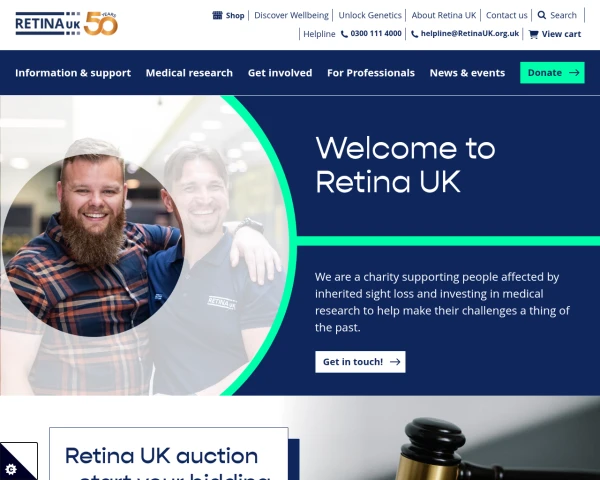Viewport: 600px width, 480px height.
Task: Open the Contact us page
Action: click(x=506, y=15)
